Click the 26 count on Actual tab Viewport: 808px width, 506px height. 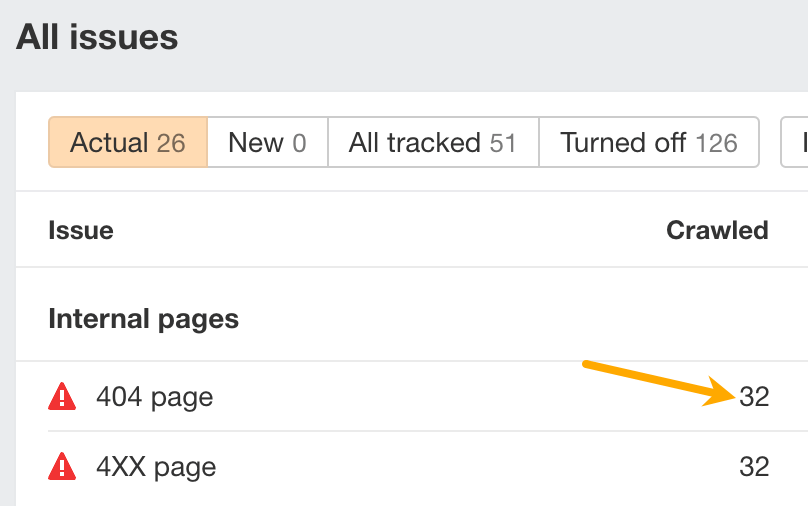point(171,142)
